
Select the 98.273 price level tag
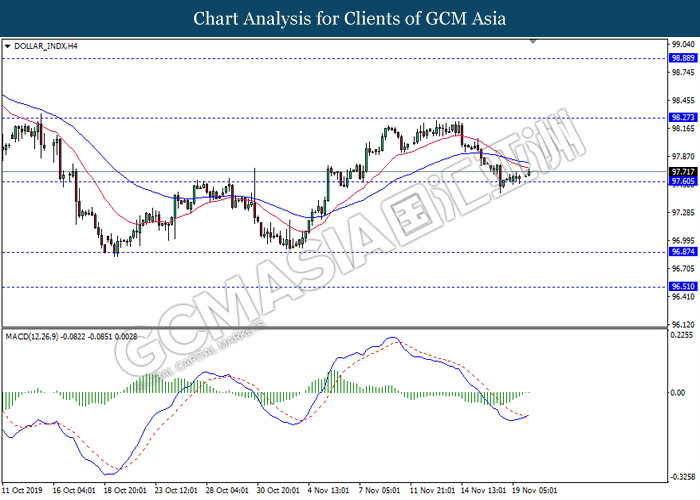pyautogui.click(x=682, y=117)
